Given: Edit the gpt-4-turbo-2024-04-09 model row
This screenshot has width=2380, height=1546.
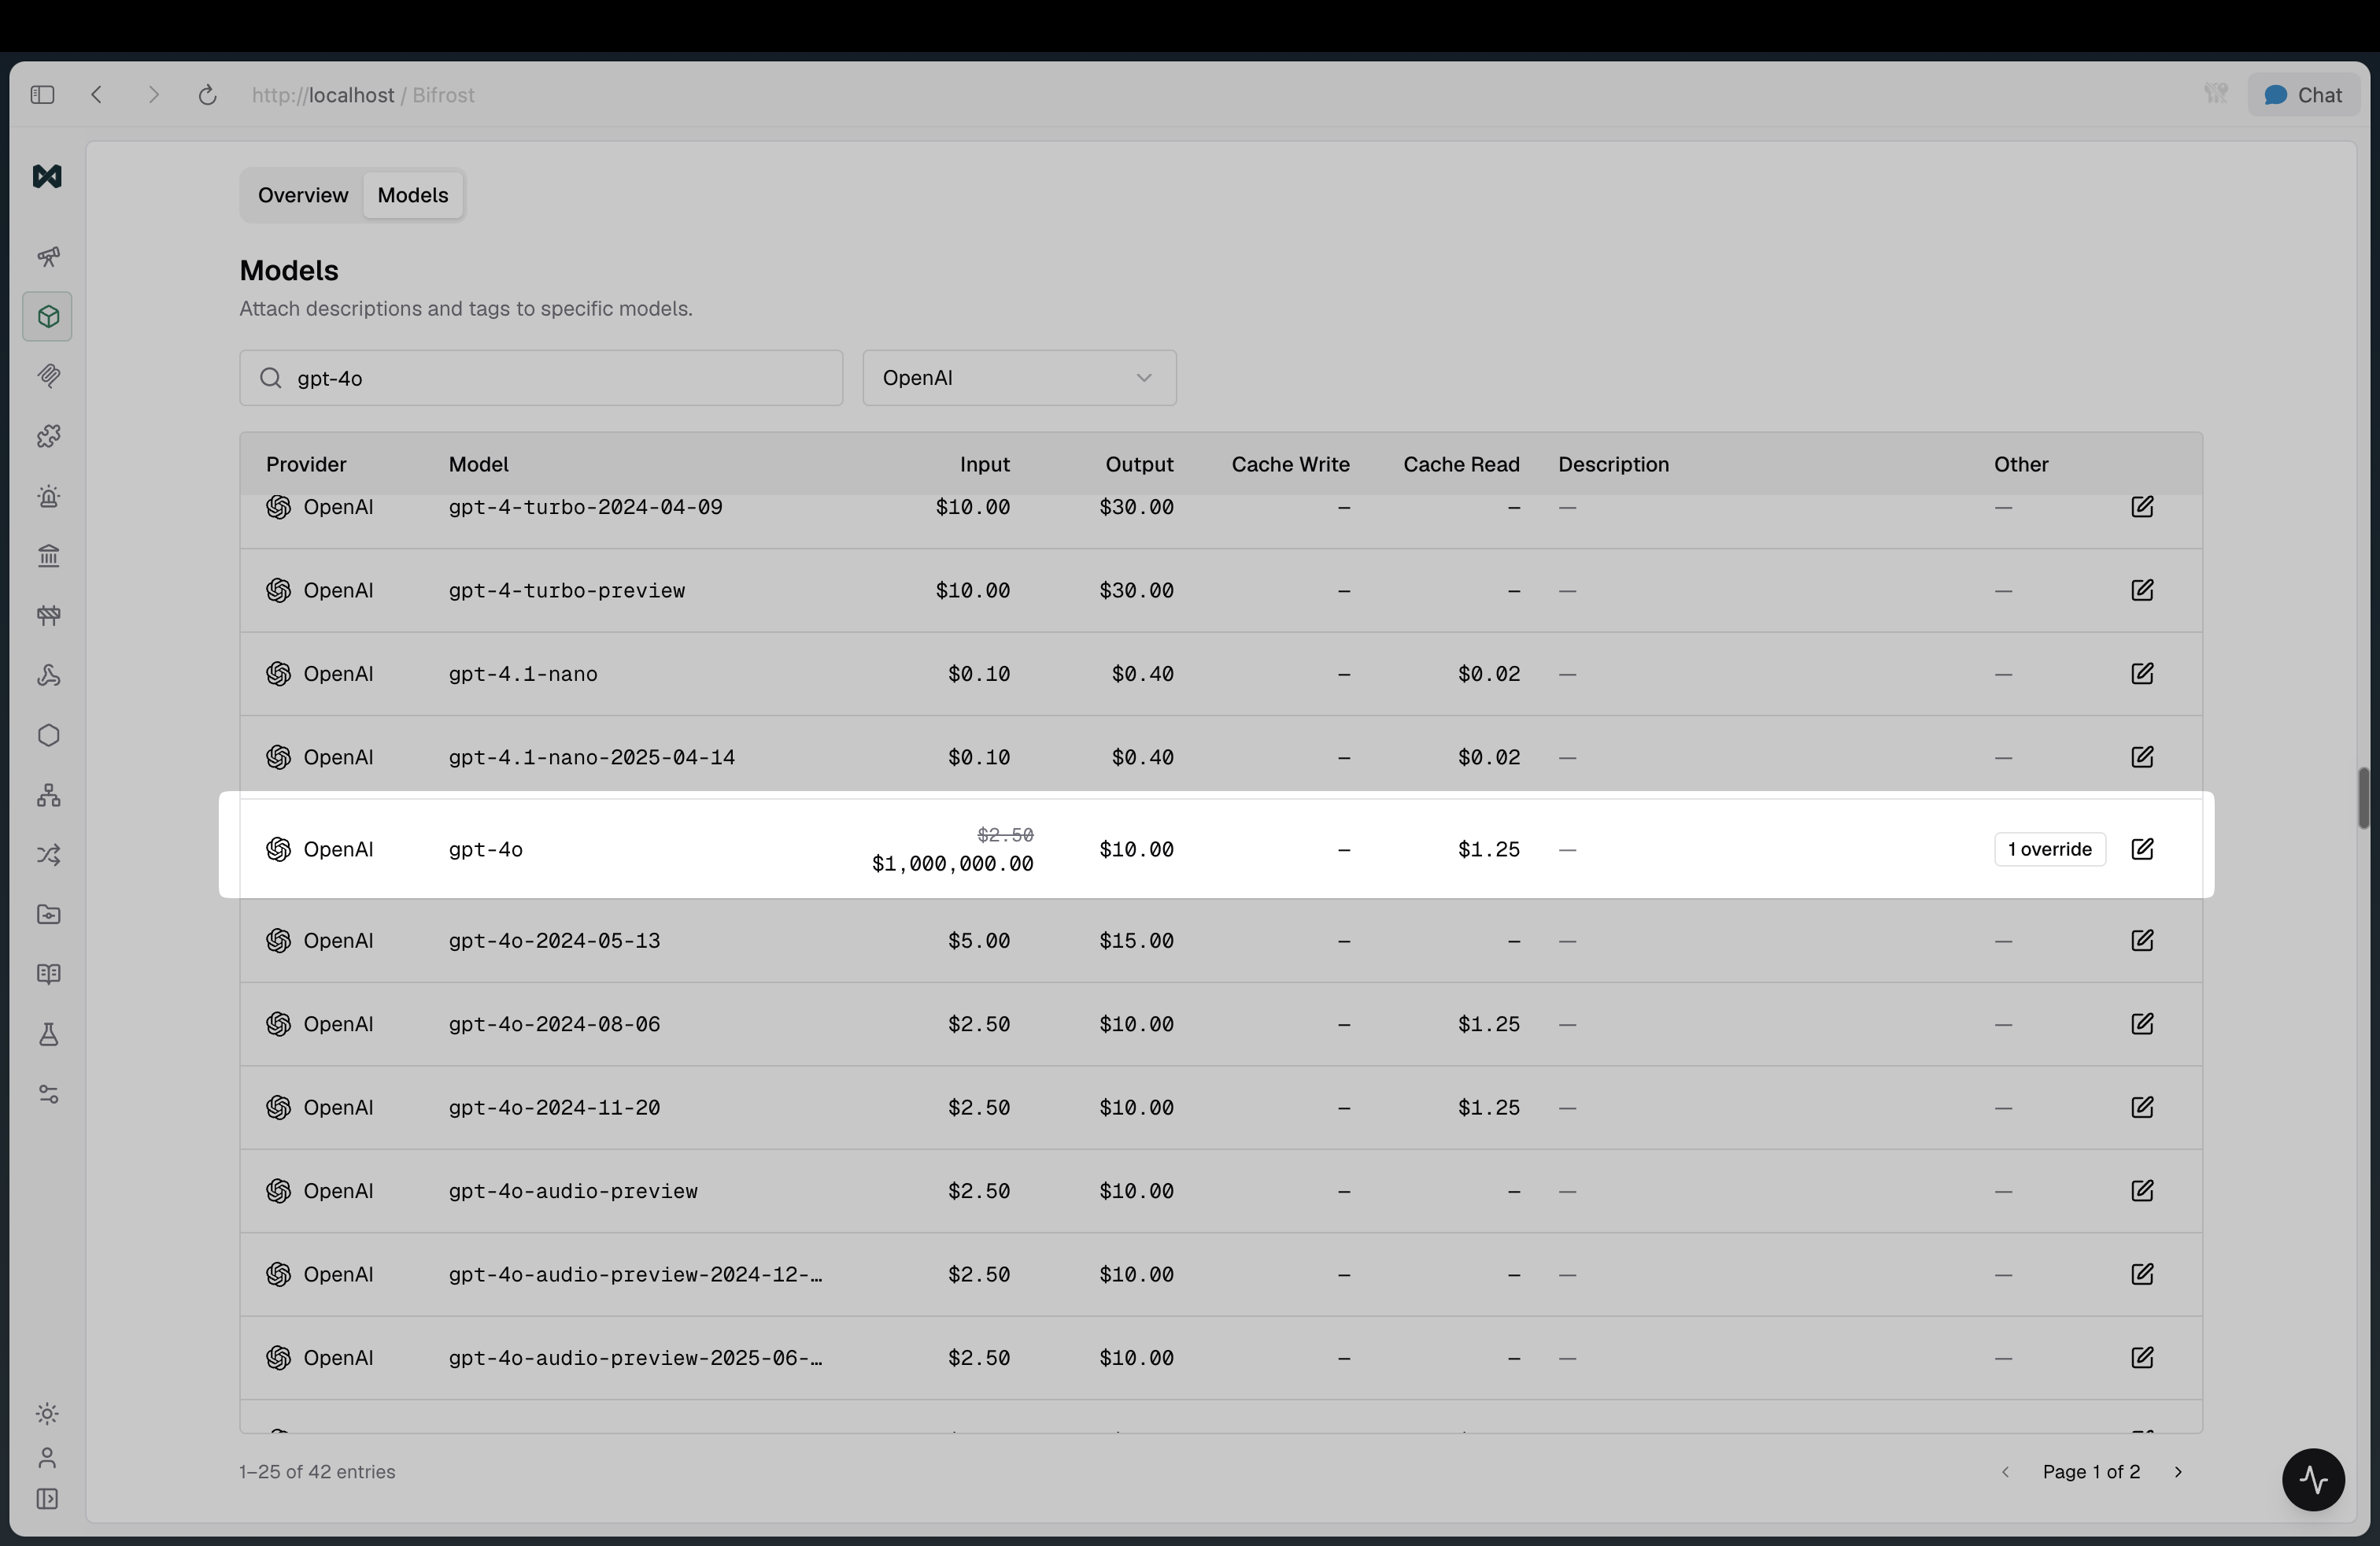Looking at the screenshot, I should tap(2142, 507).
